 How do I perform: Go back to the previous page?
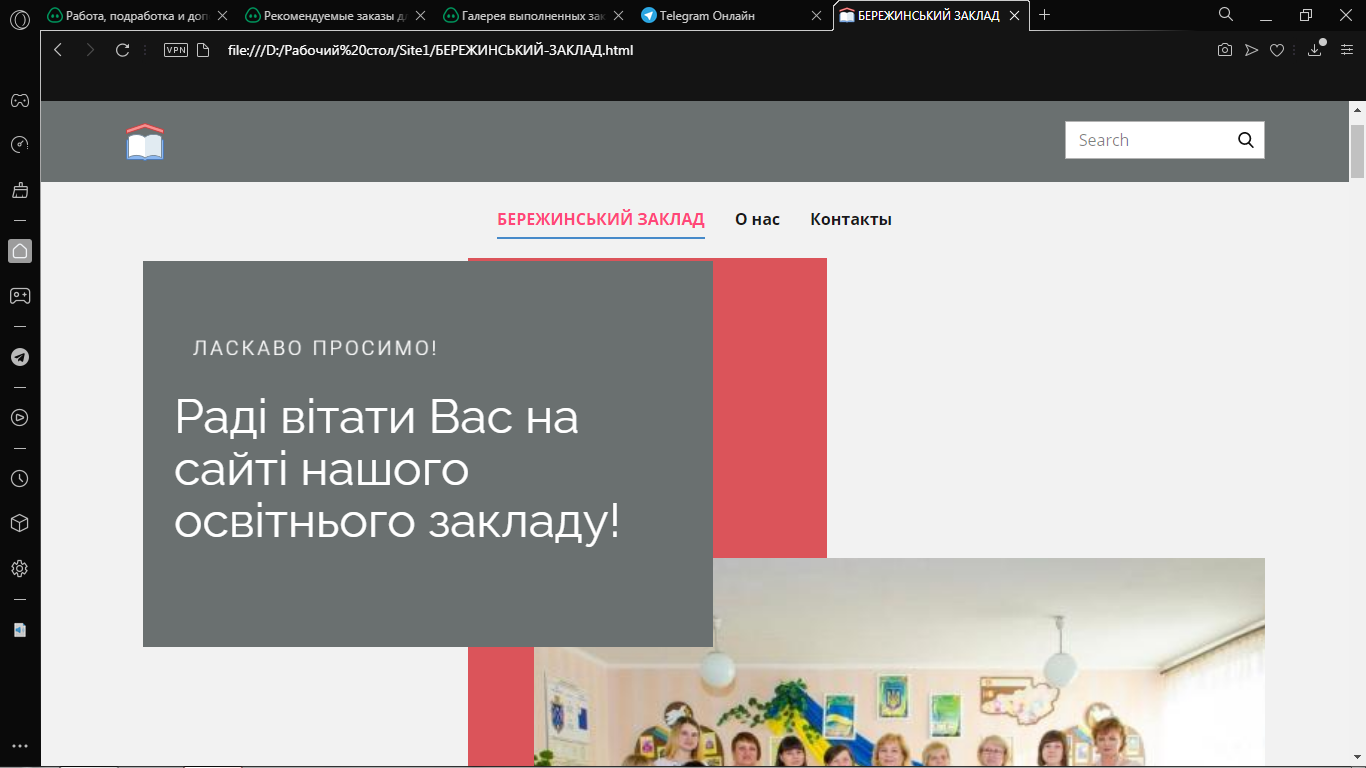(x=58, y=50)
